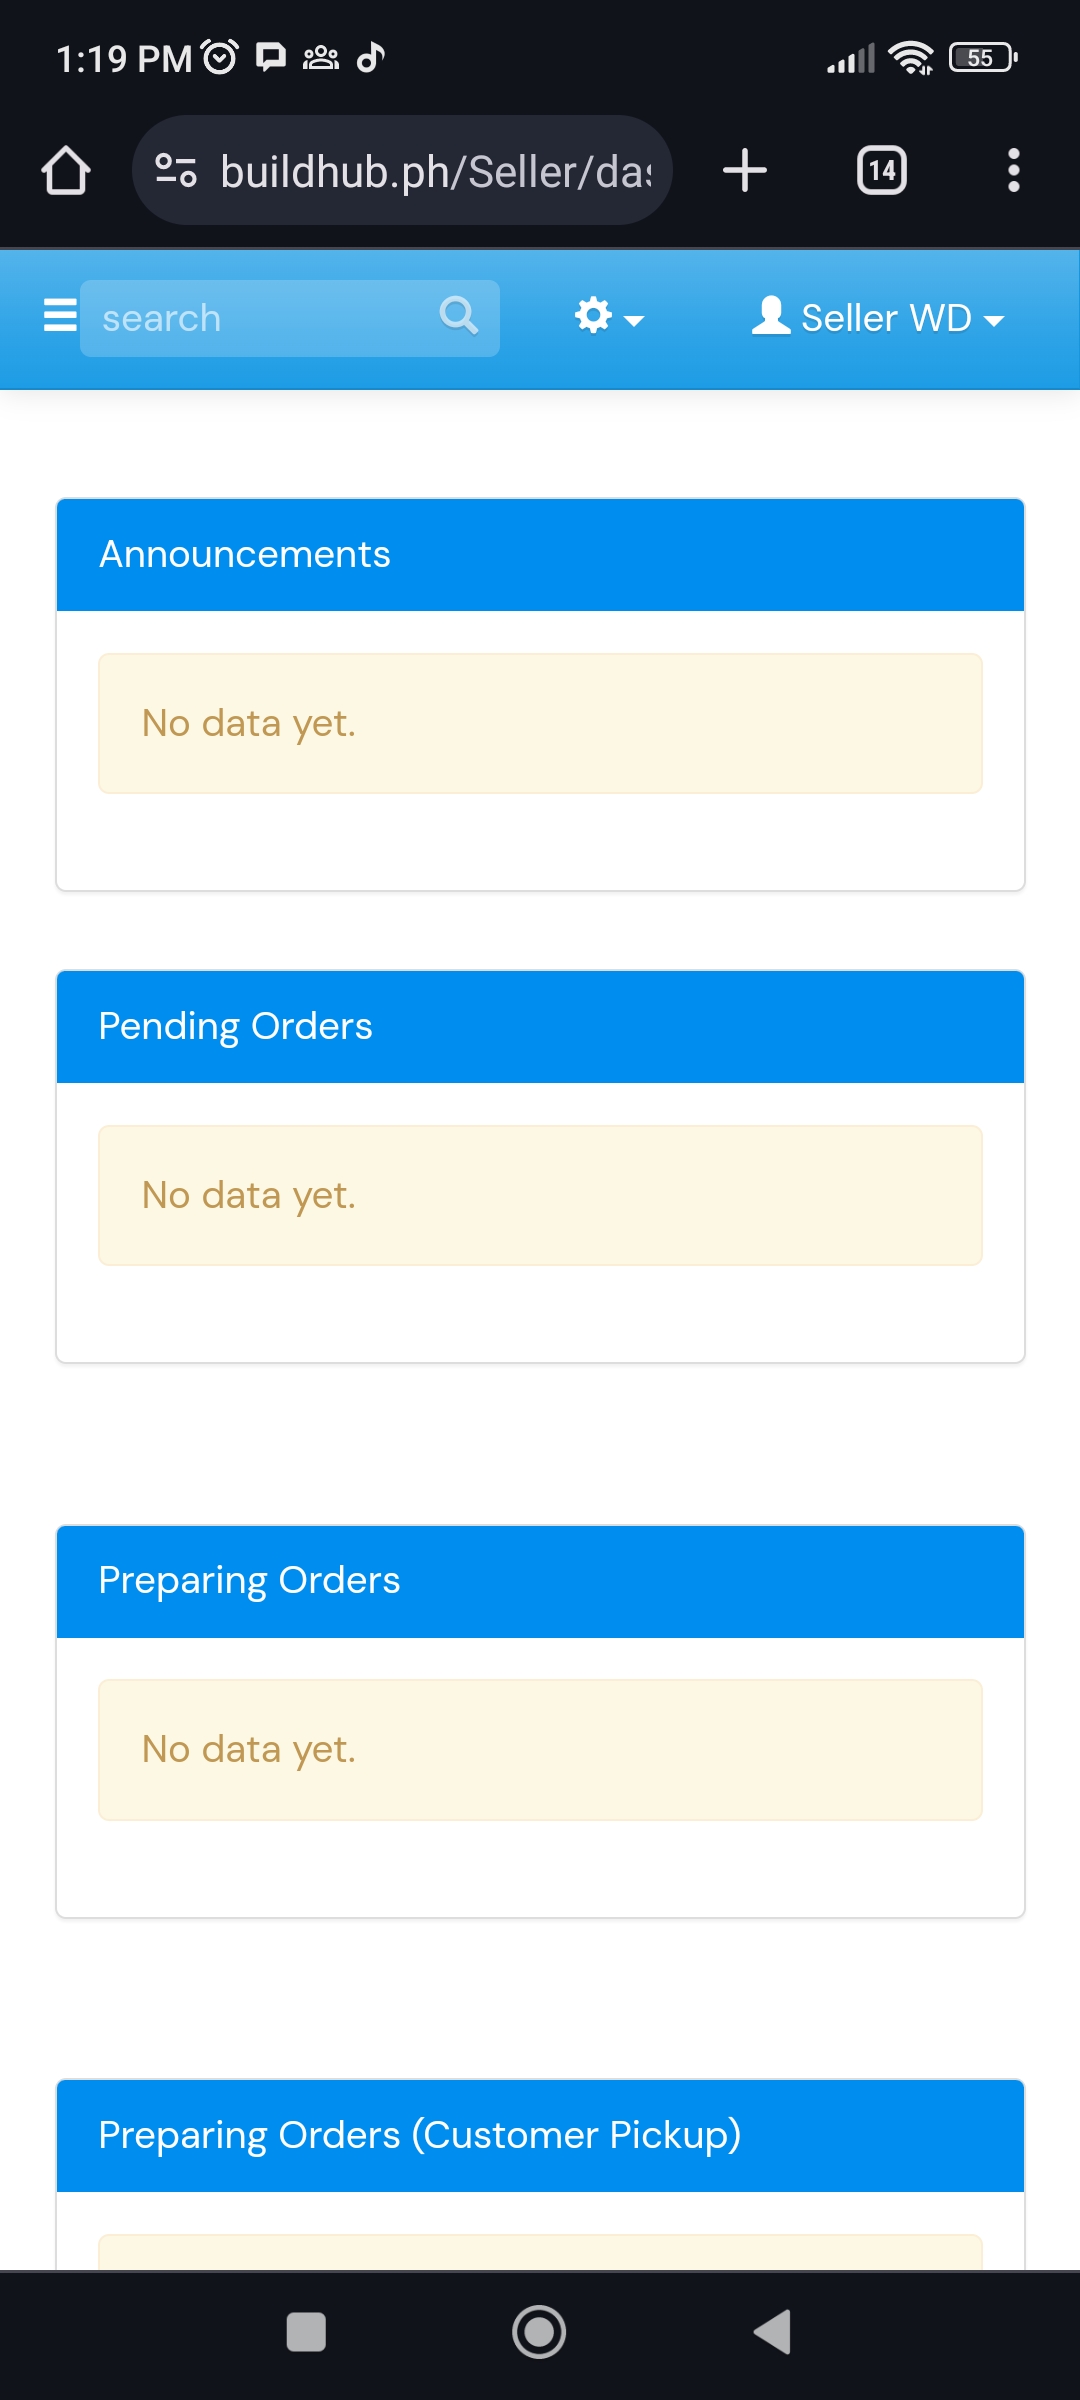The width and height of the screenshot is (1080, 2400).
Task: Tap Preparing Orders (Customer Pickup) header
Action: point(540,2135)
